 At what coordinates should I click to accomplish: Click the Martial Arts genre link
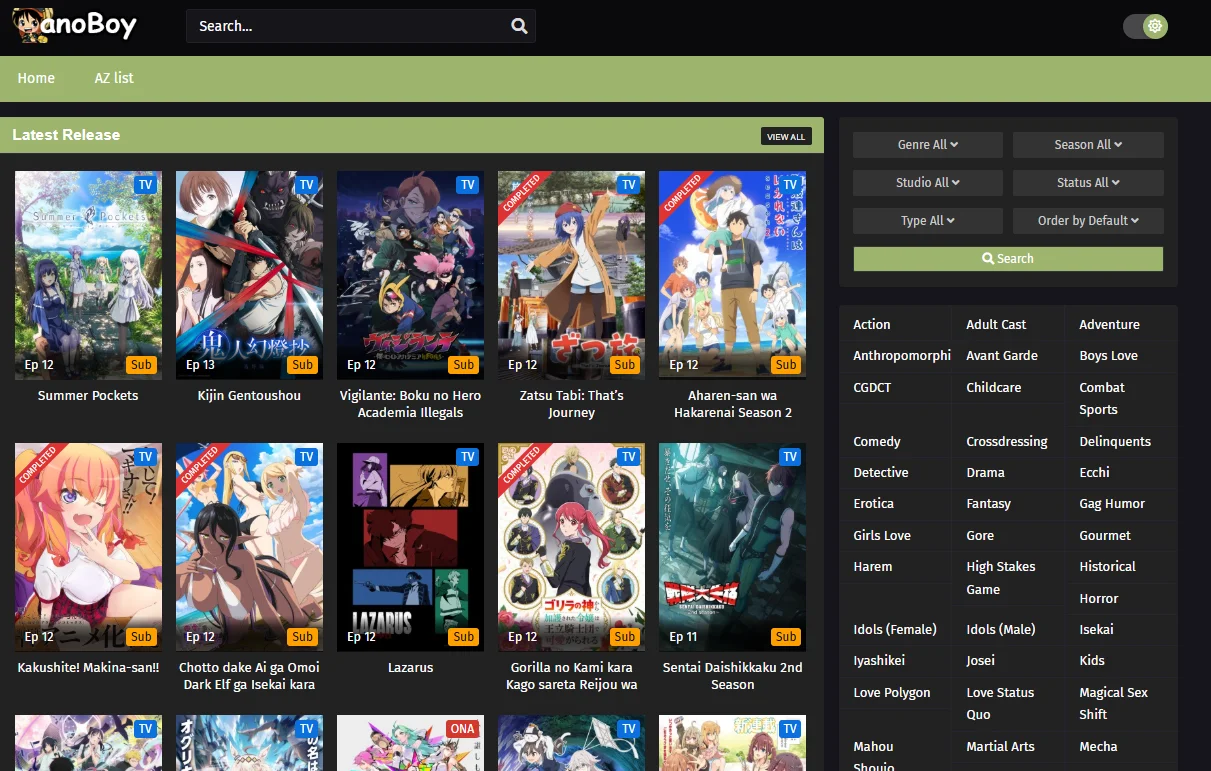[x=1000, y=747]
